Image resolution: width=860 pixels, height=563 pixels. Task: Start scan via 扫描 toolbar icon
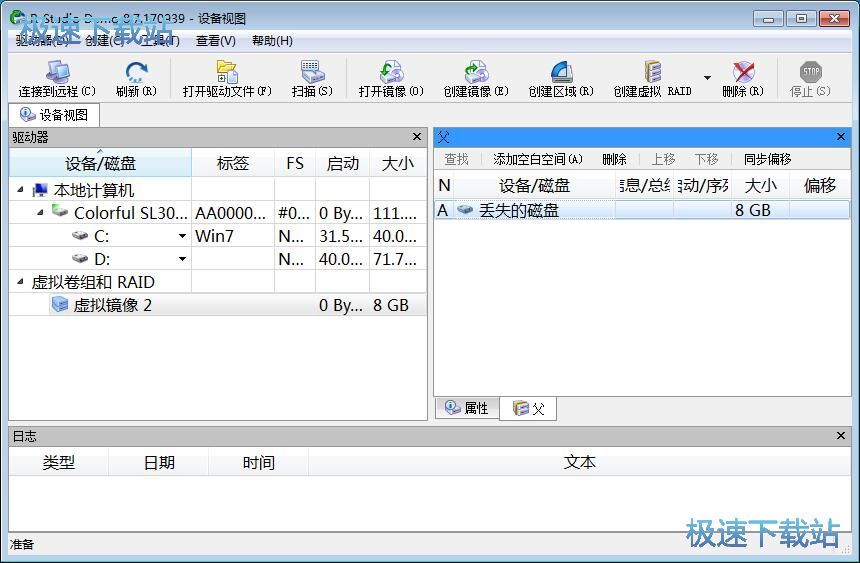pos(311,73)
